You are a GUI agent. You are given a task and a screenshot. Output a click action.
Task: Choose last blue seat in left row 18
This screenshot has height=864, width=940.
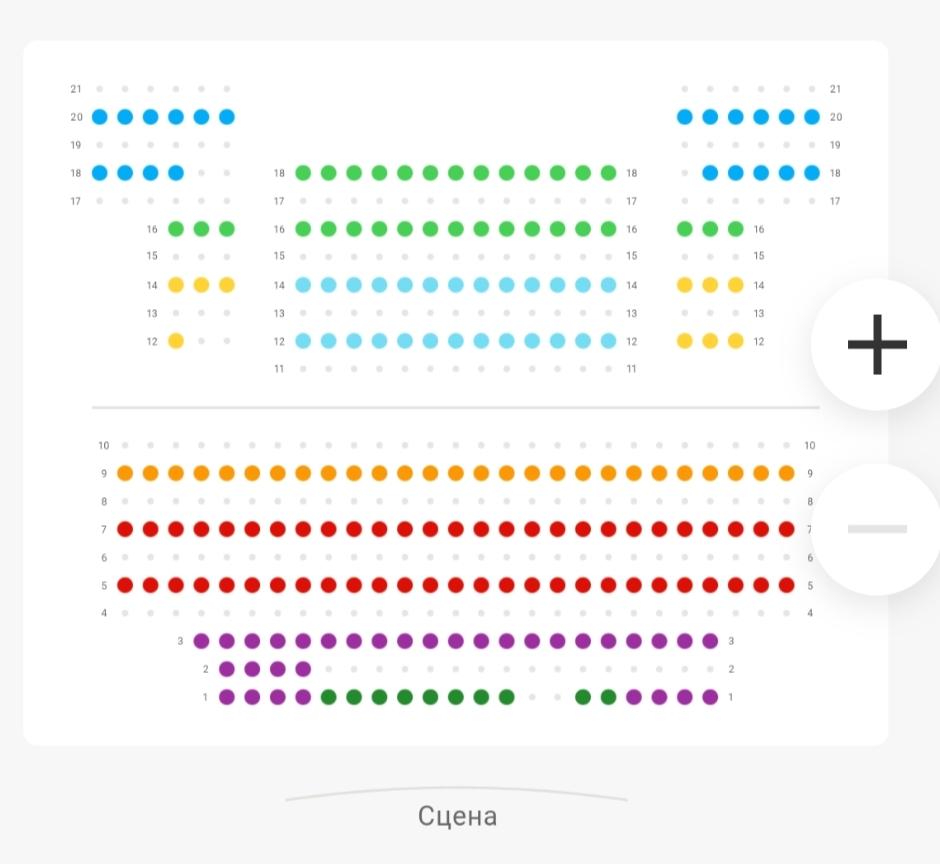point(176,173)
